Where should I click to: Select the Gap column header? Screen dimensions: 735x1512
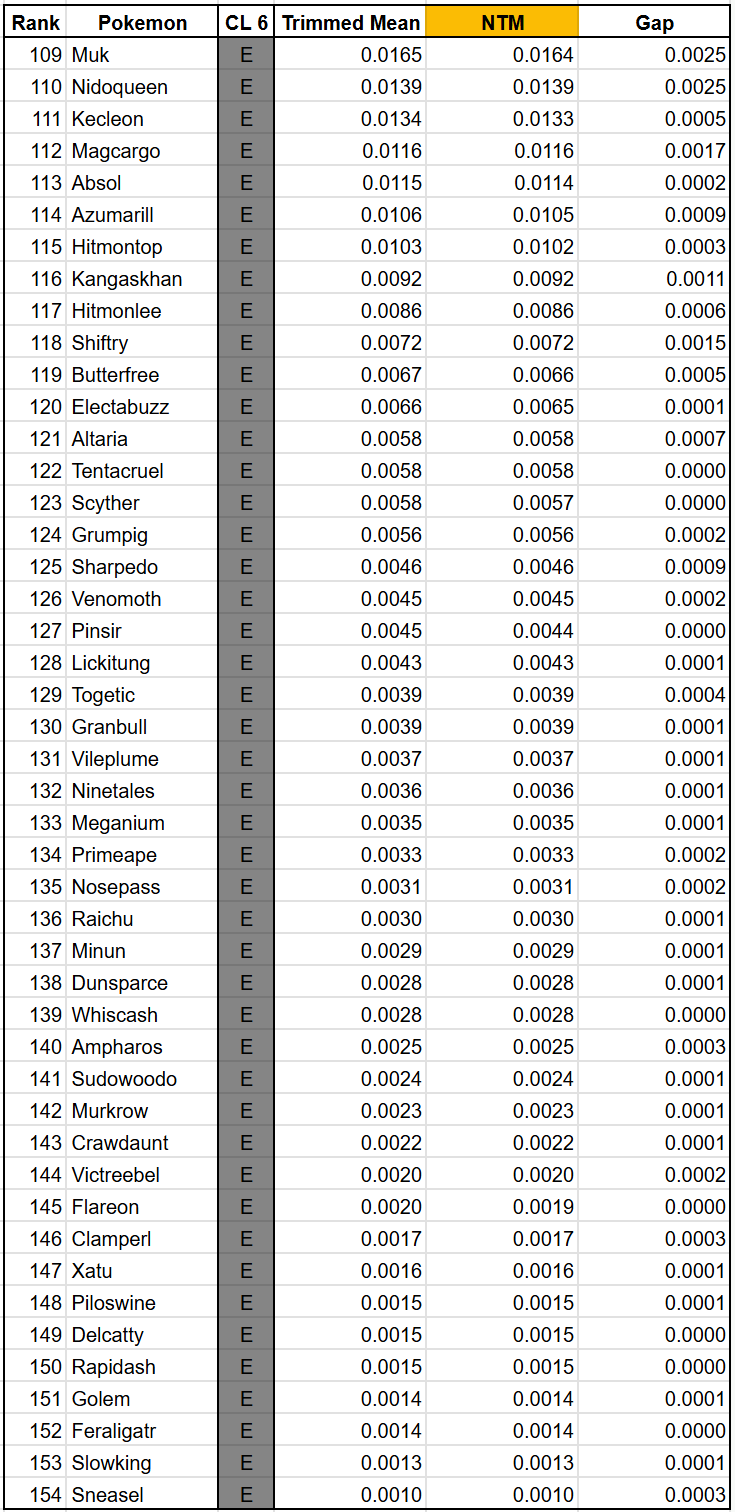[x=655, y=22]
